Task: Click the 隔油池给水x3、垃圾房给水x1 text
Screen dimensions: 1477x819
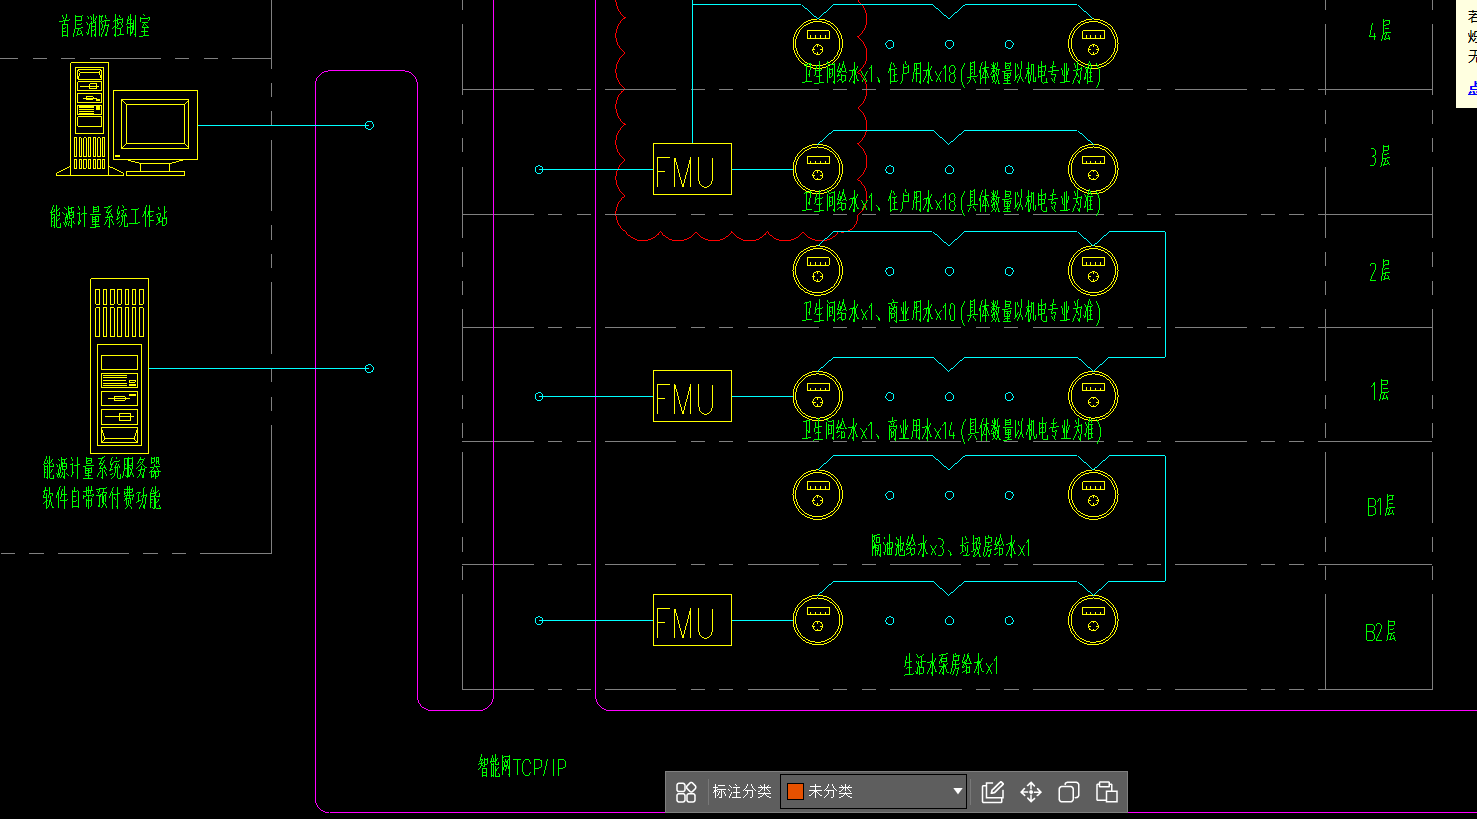Action: coord(950,546)
